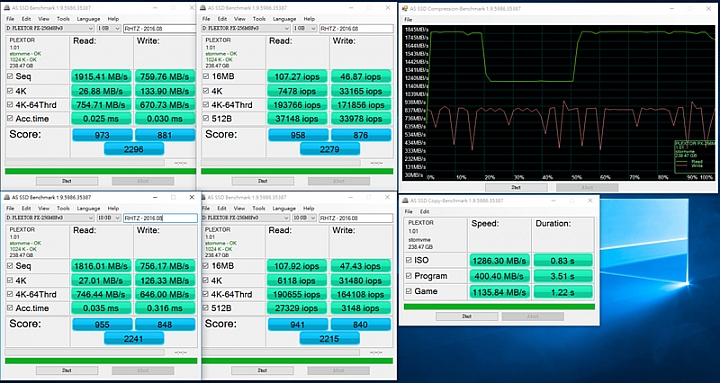This screenshot has width=720, height=383.
Task: Toggle ISO checkbox in Copy-Benchmark window
Action: pos(409,260)
